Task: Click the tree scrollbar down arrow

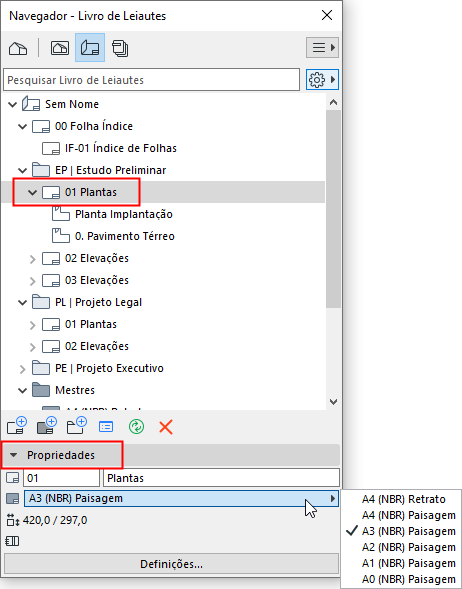Action: click(x=333, y=402)
